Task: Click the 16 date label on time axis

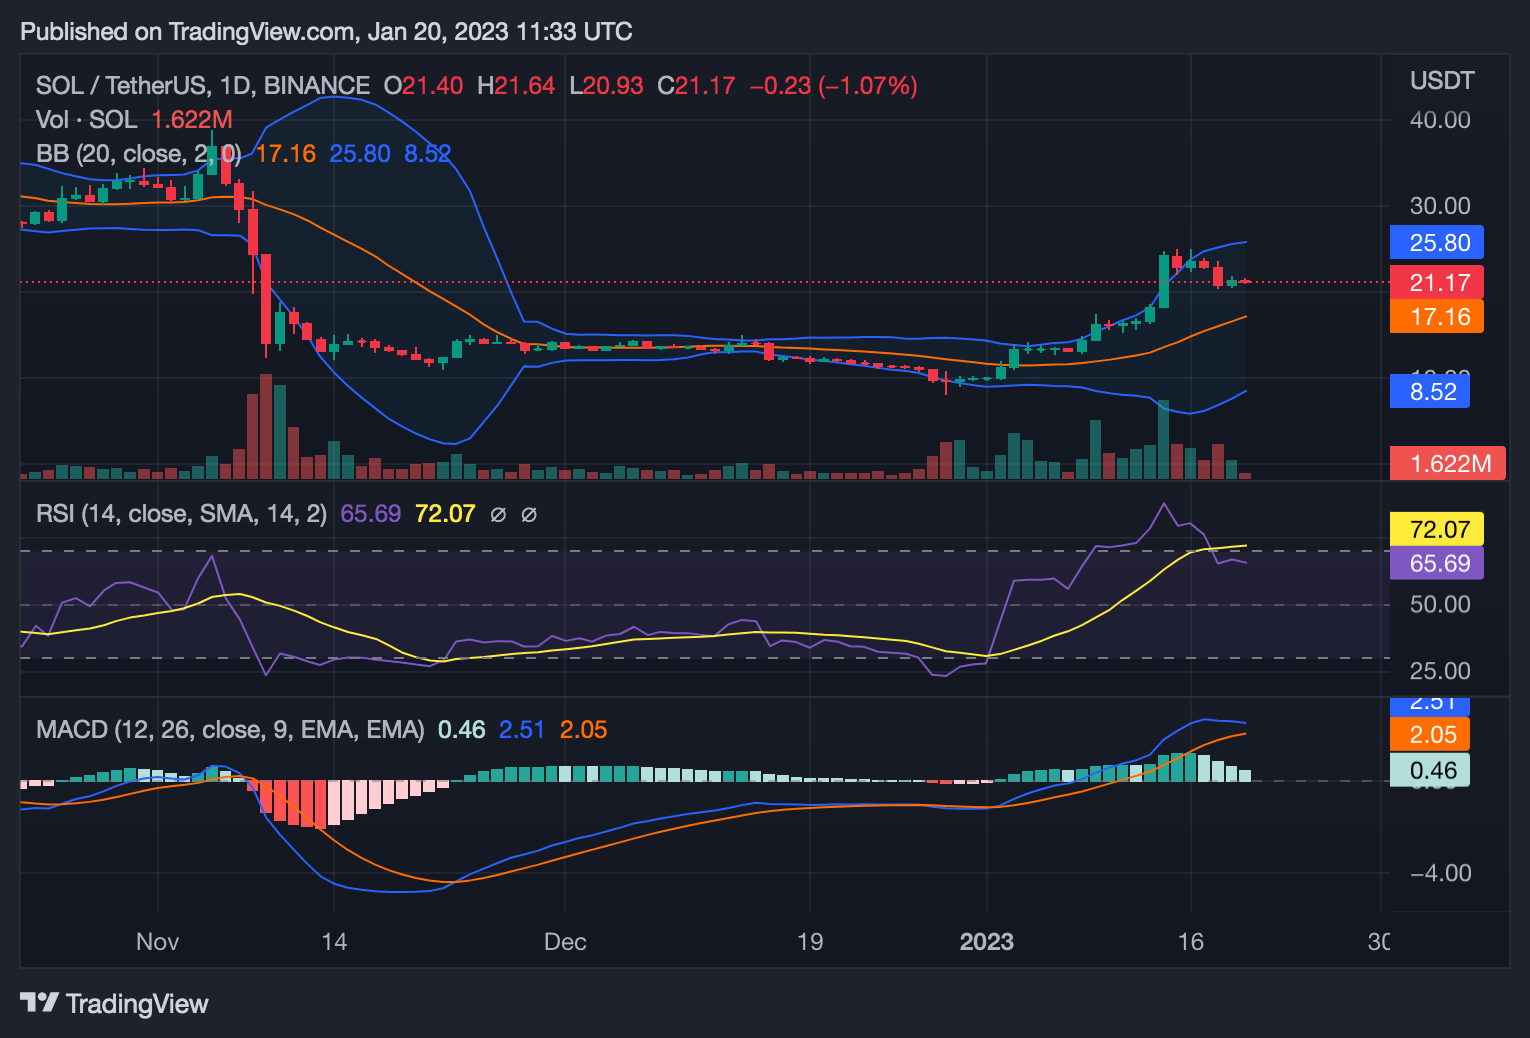Action: pos(1191,942)
